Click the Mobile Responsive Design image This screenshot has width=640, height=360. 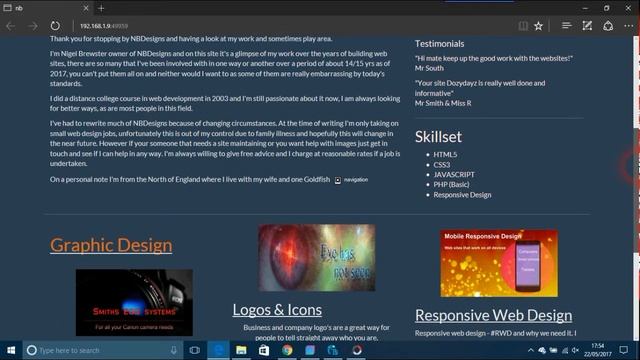coord(499,263)
